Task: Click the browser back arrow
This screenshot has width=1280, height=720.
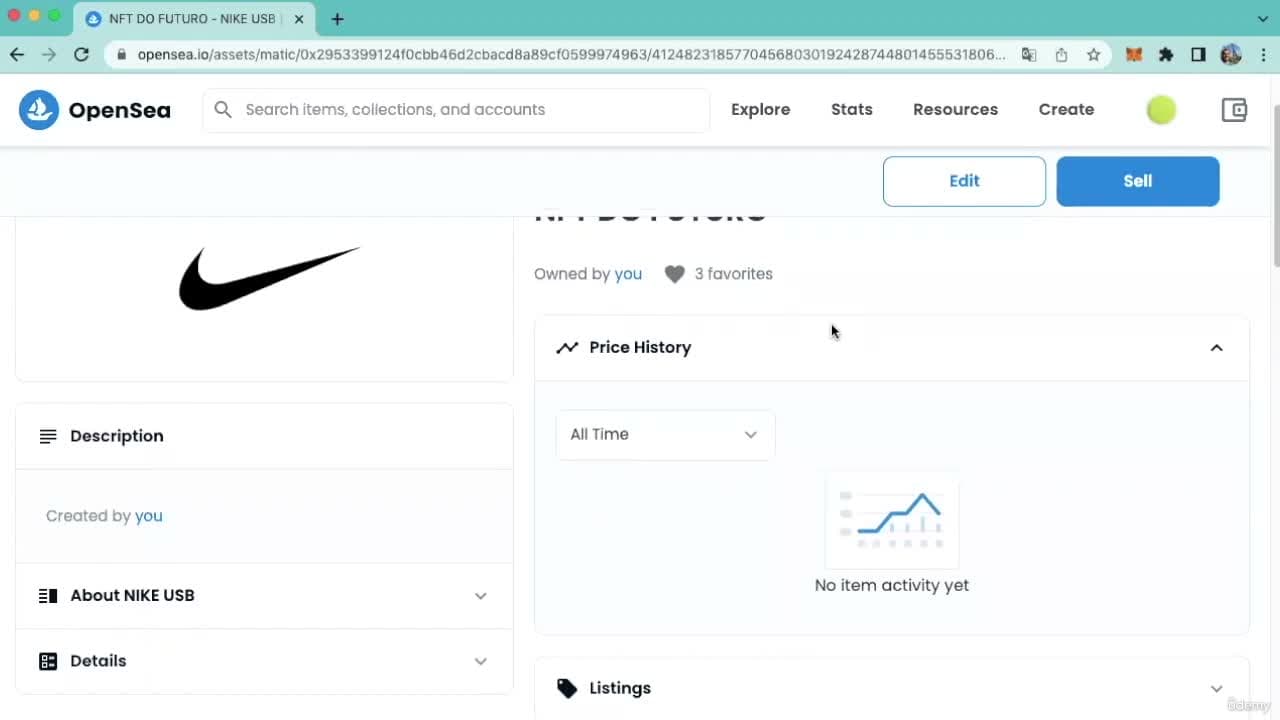Action: tap(17, 55)
